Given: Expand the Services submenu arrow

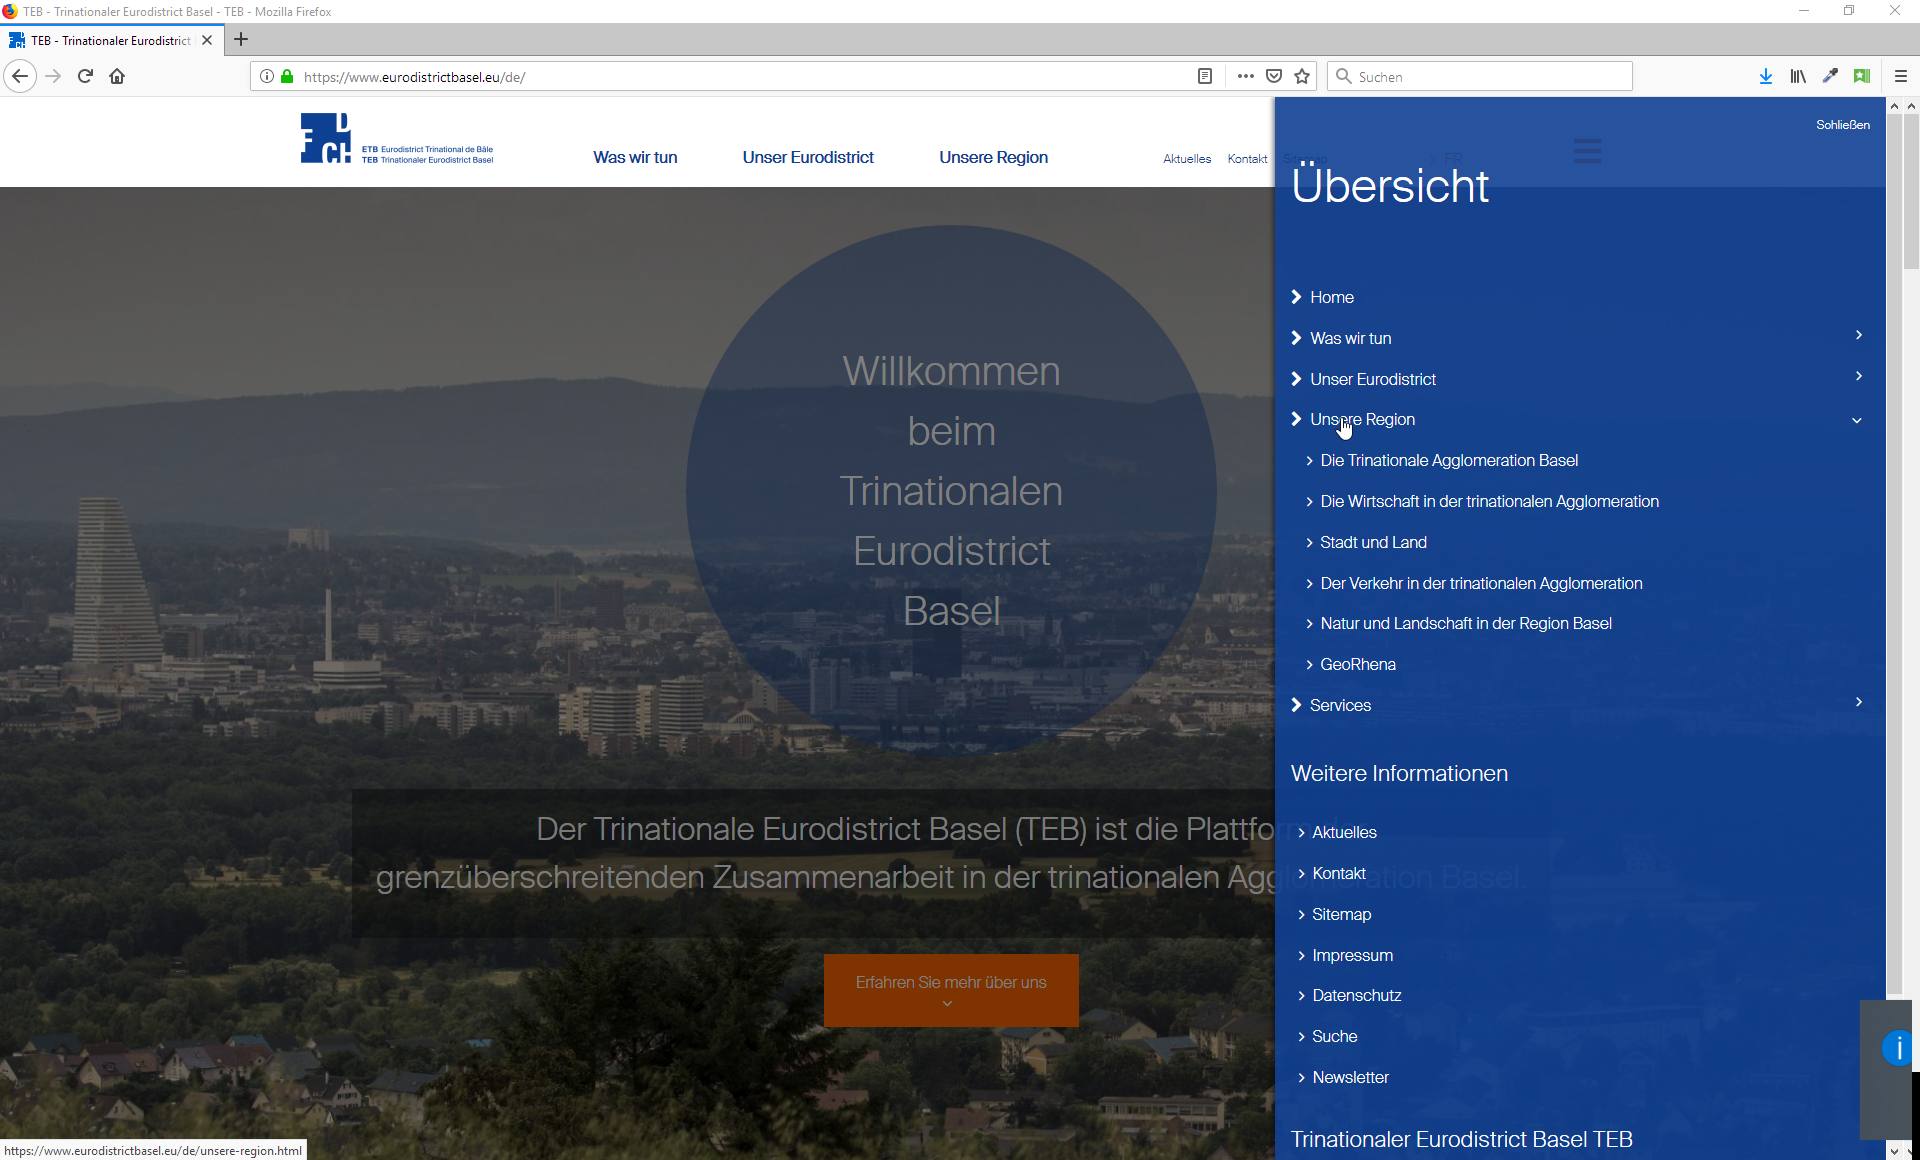Looking at the screenshot, I should 1858,703.
